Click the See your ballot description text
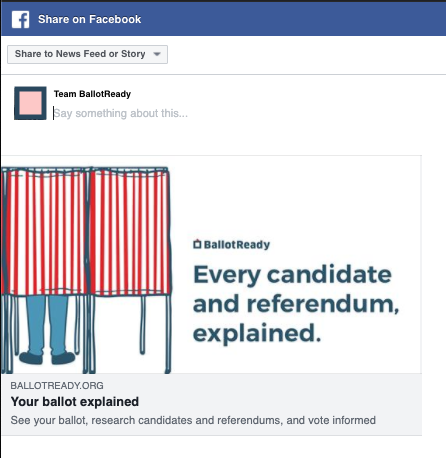The width and height of the screenshot is (446, 458). click(x=193, y=420)
